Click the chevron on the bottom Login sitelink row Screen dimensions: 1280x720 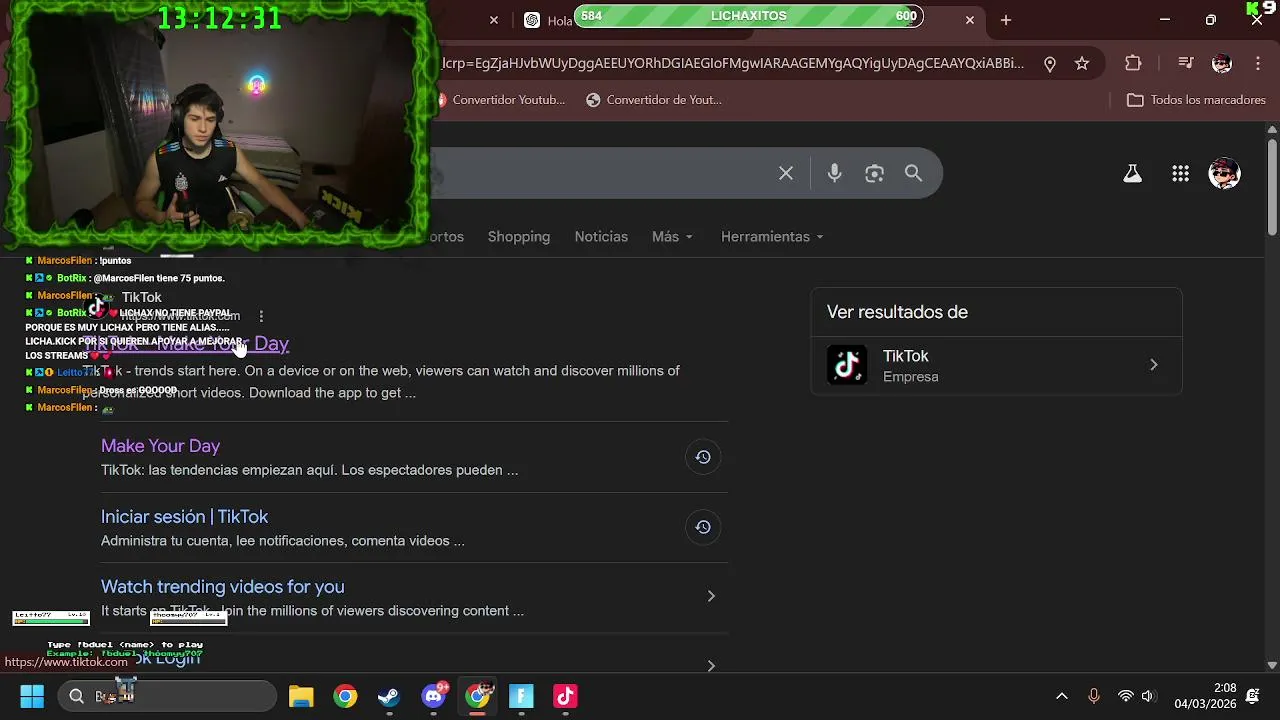tap(711, 665)
